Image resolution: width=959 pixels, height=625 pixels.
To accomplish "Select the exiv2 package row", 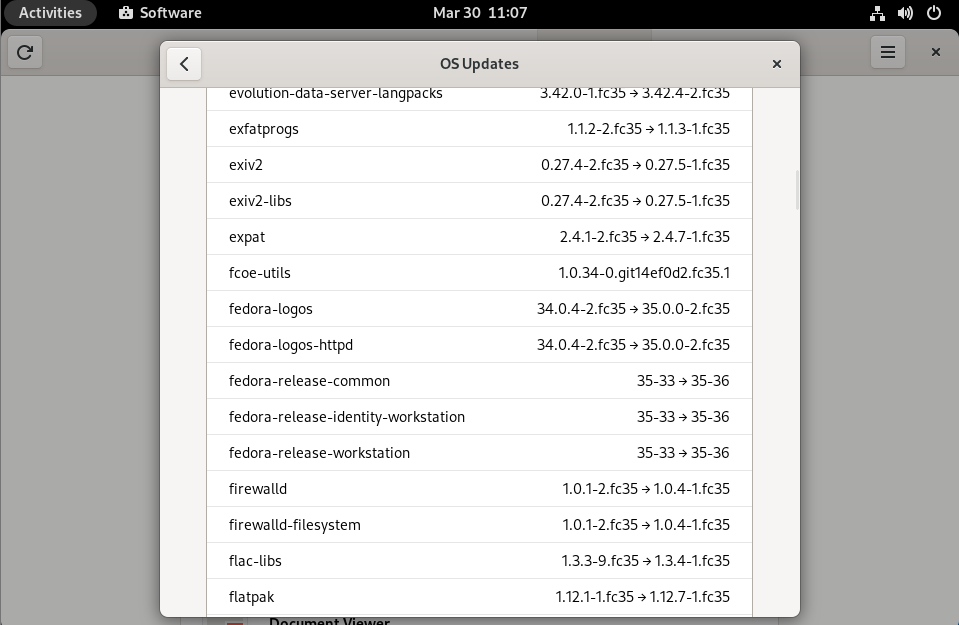I will (480, 165).
